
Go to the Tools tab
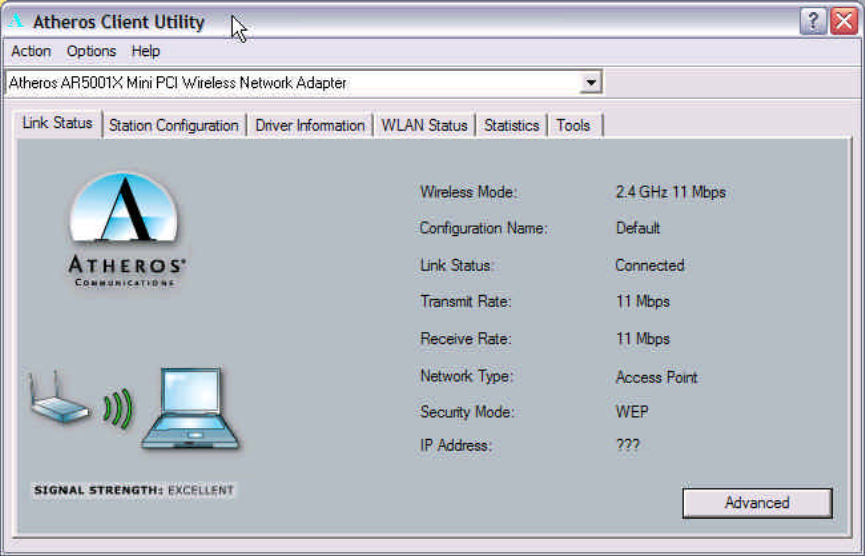click(x=574, y=126)
